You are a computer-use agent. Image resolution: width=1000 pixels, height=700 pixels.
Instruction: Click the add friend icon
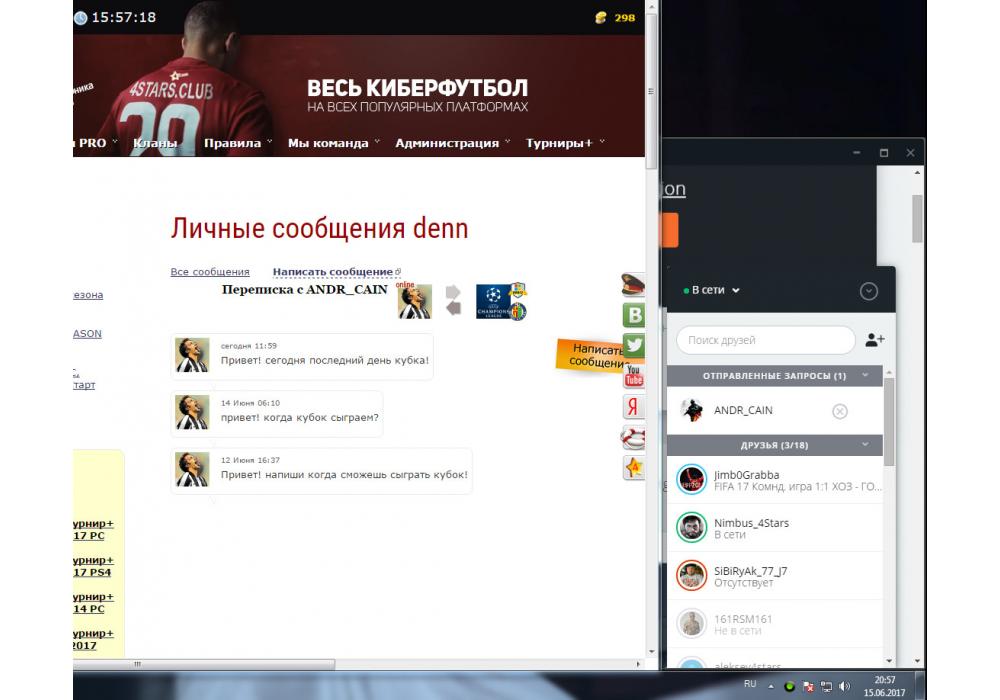pyautogui.click(x=875, y=340)
